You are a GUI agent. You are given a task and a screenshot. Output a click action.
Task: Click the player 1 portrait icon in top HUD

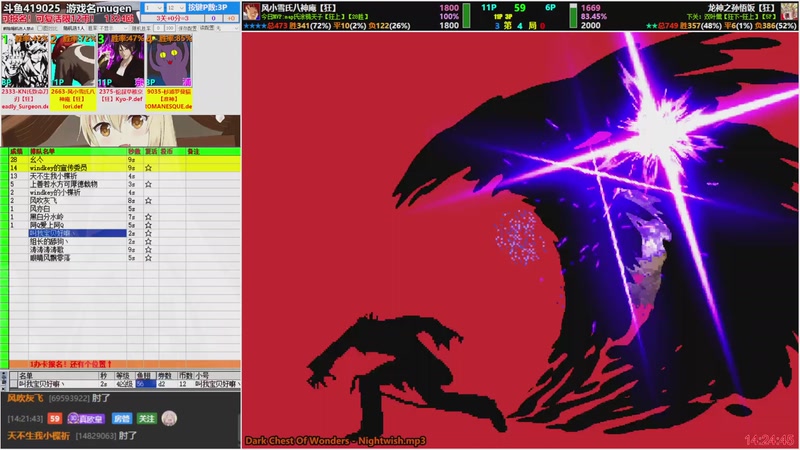pyautogui.click(x=251, y=11)
